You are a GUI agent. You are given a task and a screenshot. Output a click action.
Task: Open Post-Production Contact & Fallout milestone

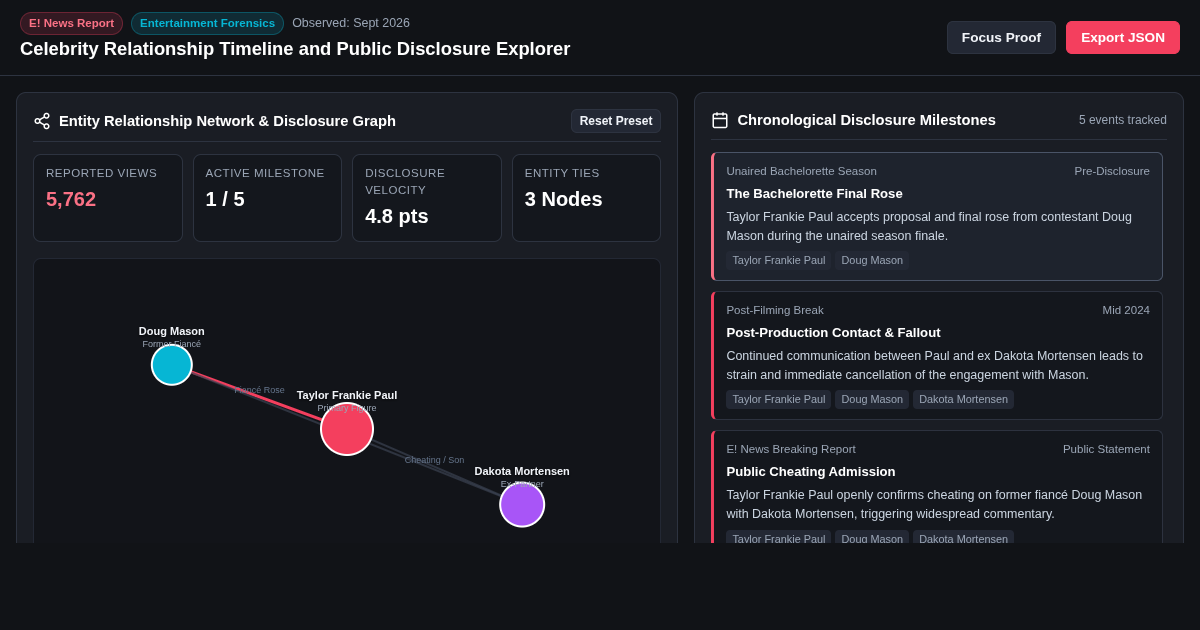point(937,355)
